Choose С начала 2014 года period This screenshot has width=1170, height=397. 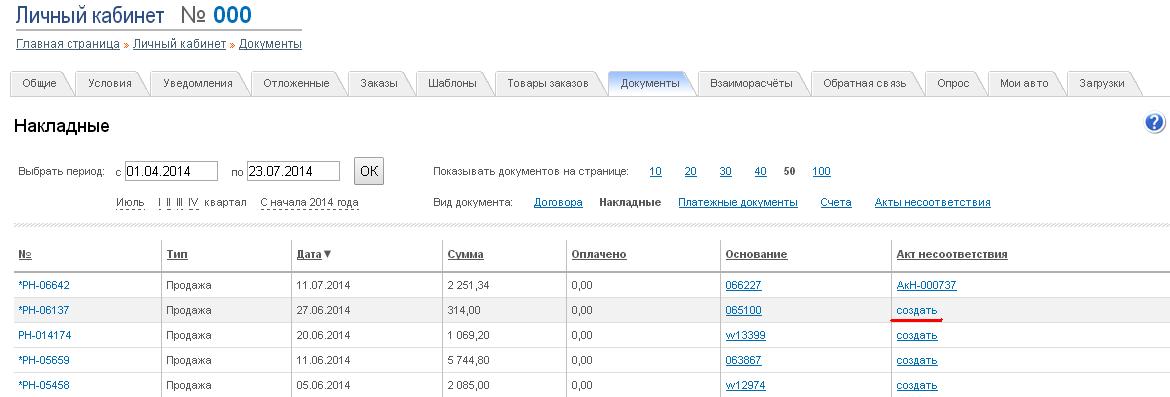pos(309,202)
